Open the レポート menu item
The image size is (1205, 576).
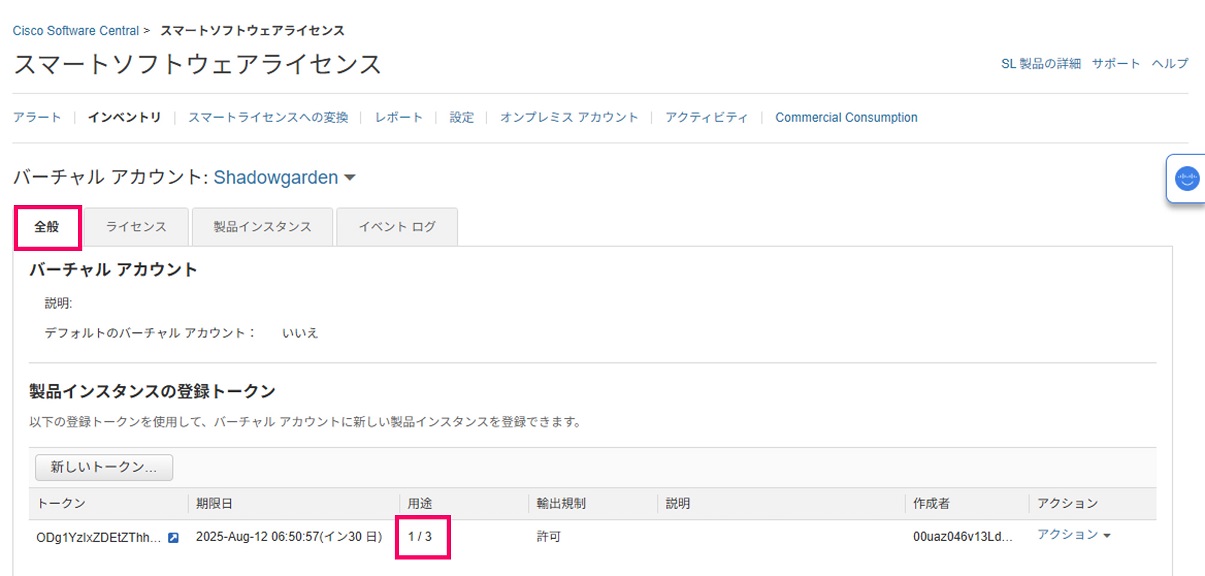[399, 117]
